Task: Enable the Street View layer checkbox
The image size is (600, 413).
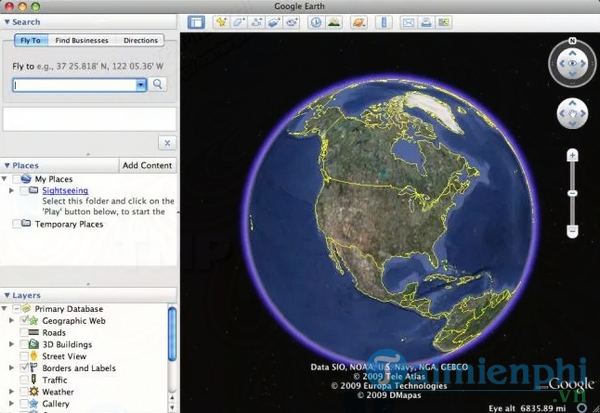Action: [24, 356]
